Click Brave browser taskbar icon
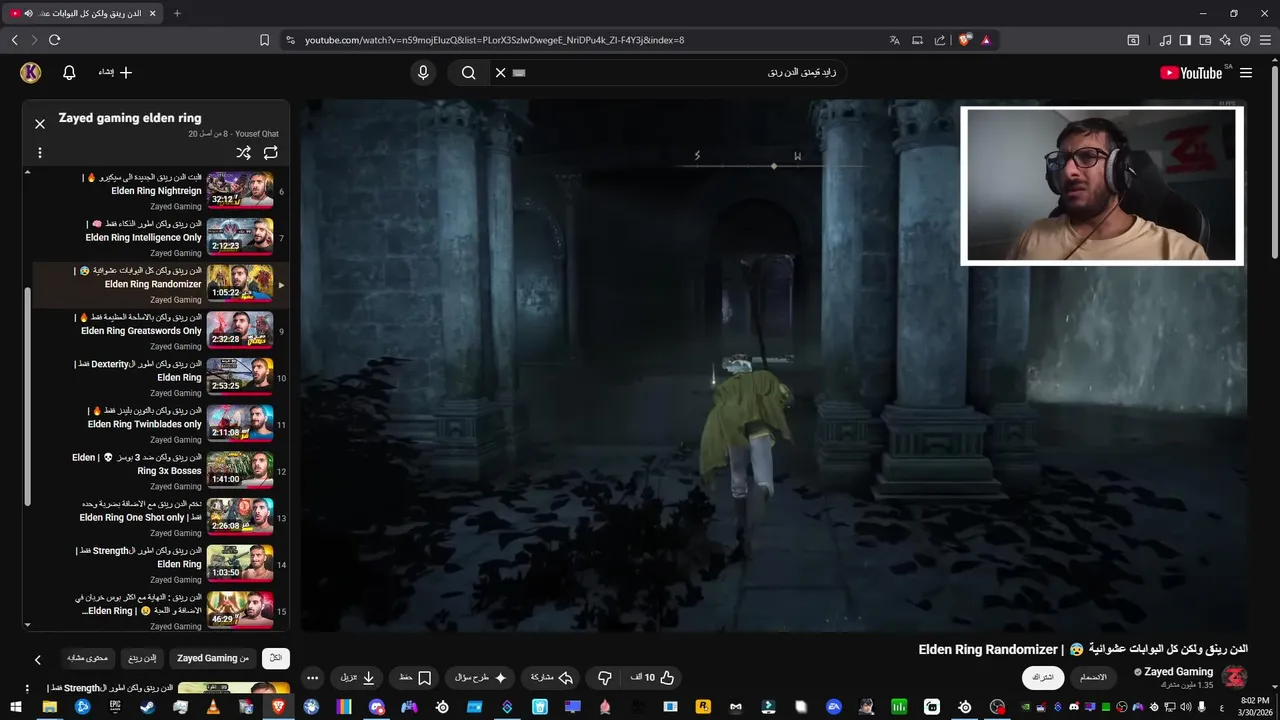1280x720 pixels. click(x=278, y=707)
